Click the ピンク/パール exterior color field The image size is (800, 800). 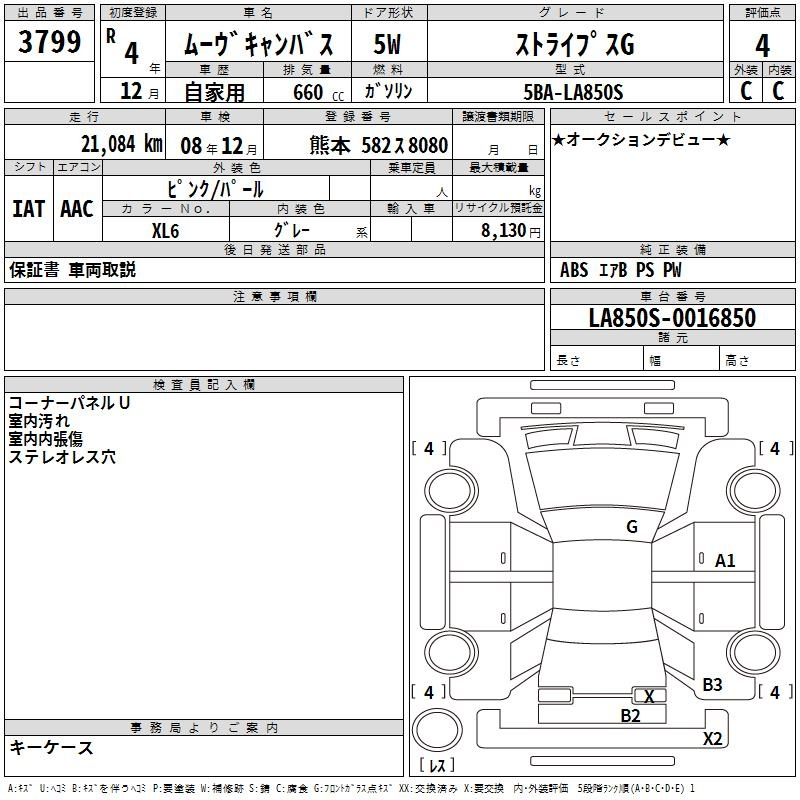(x=215, y=189)
